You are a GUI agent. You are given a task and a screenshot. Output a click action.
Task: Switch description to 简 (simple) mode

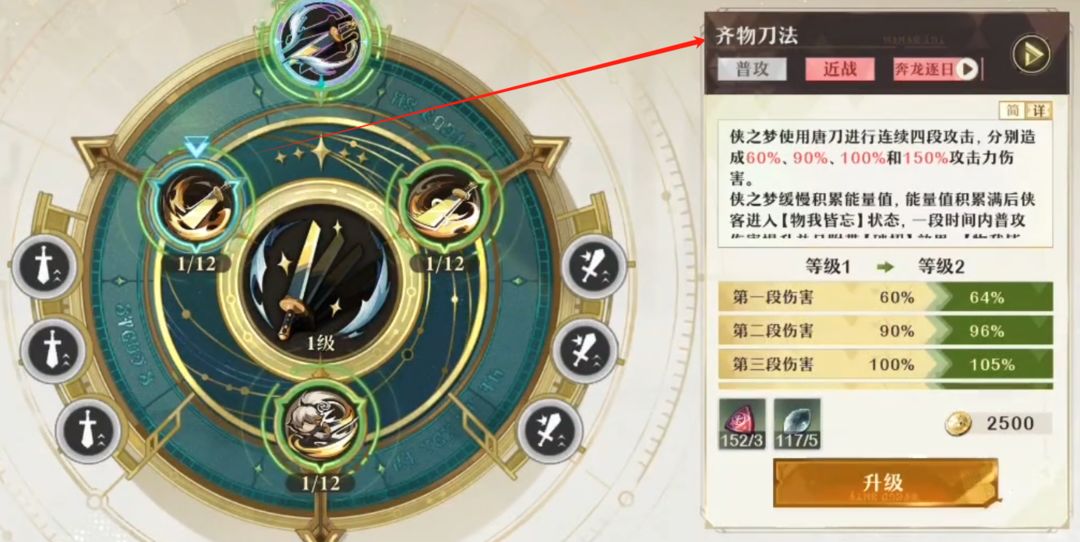1012,111
